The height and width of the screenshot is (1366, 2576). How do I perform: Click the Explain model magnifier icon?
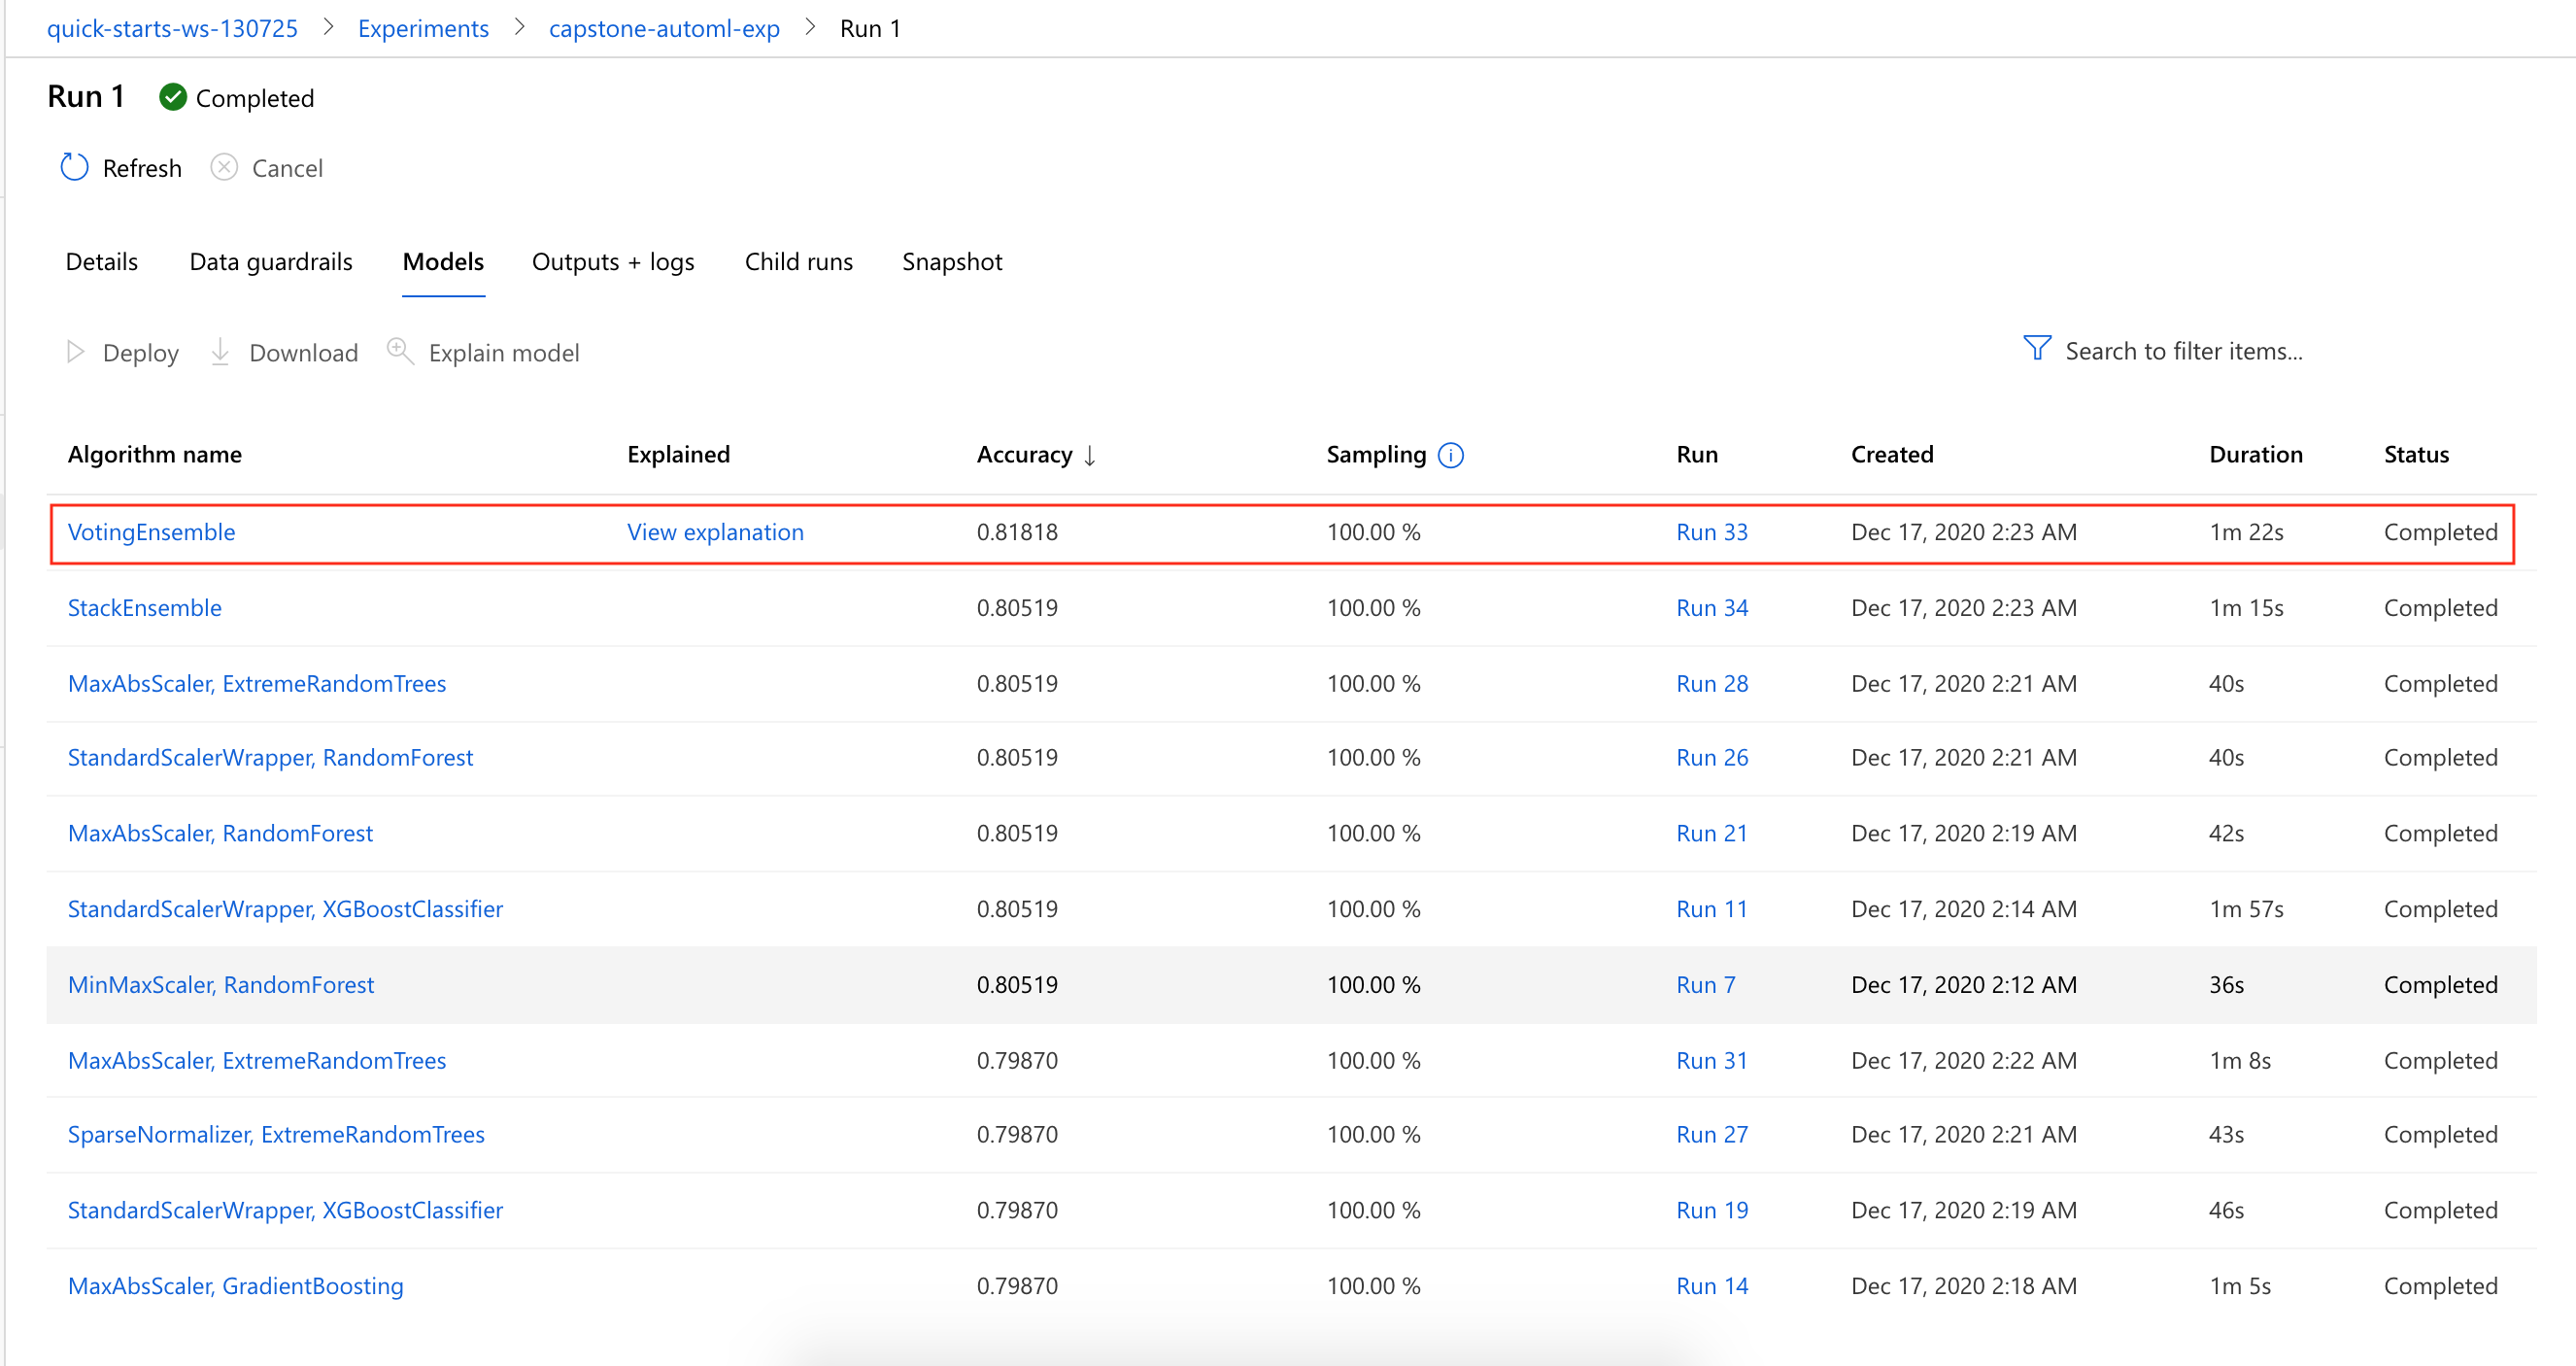400,351
